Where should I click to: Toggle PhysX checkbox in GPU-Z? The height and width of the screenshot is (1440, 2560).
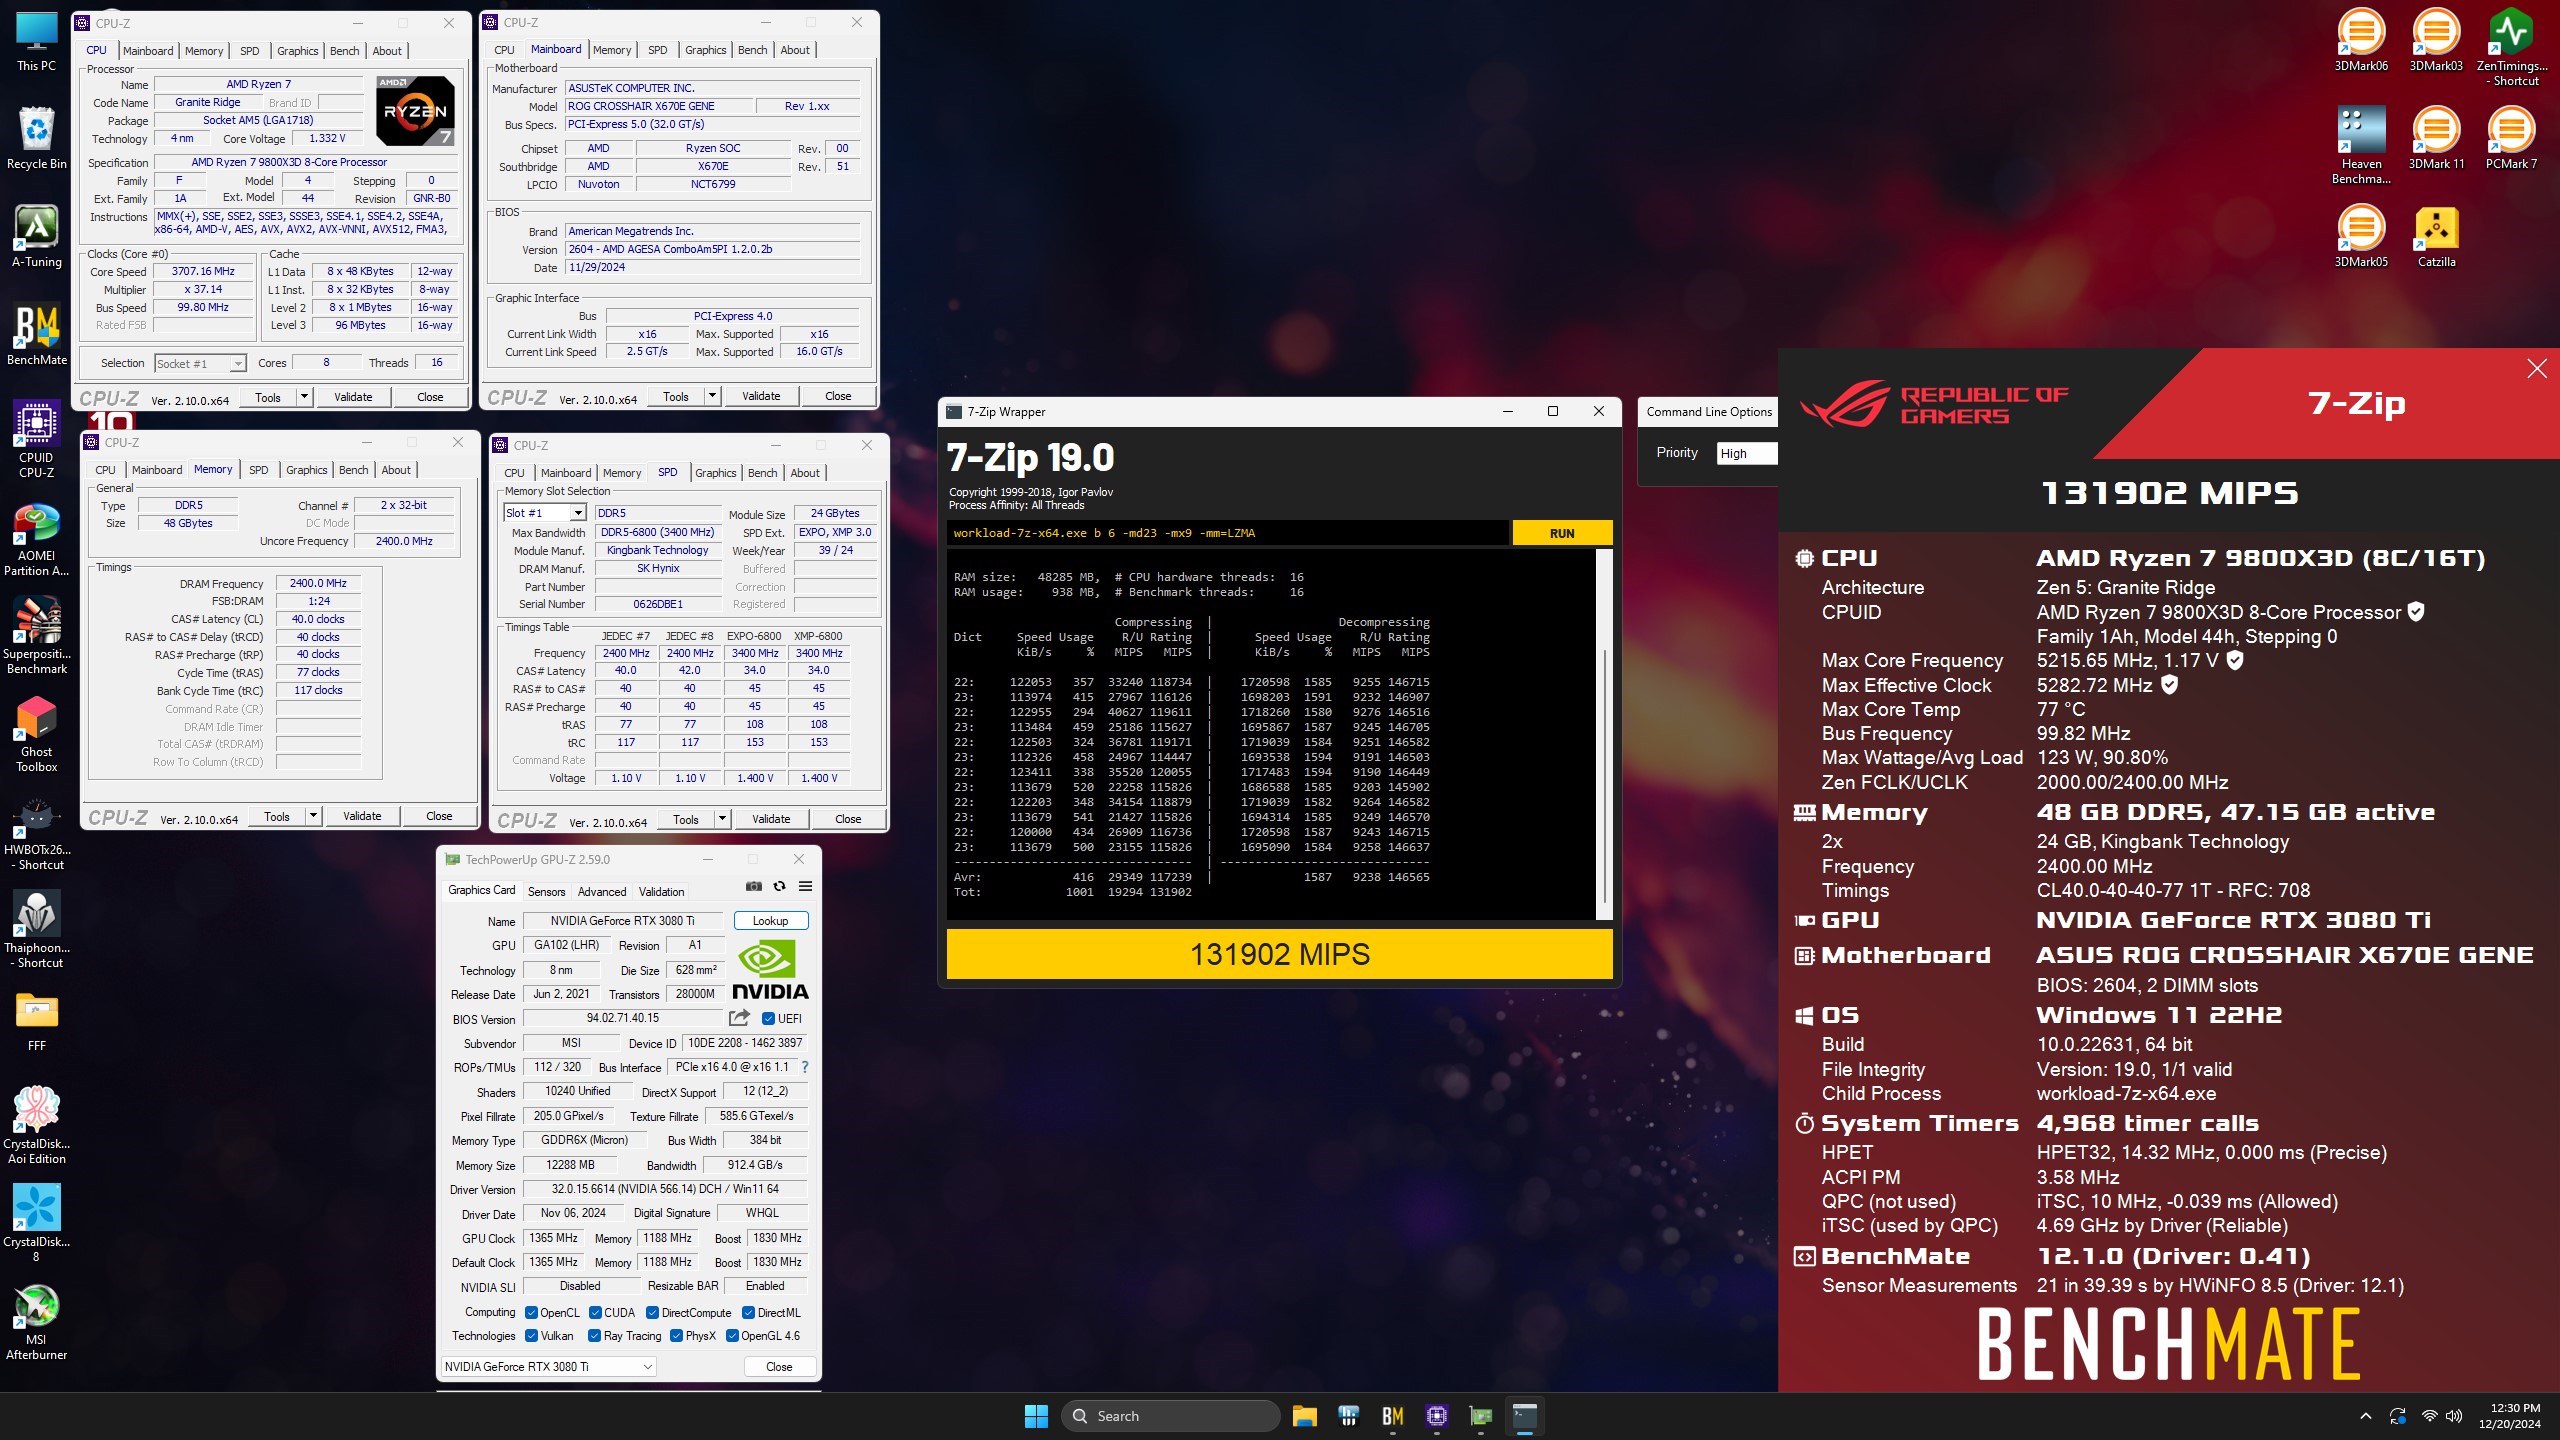[x=677, y=1336]
